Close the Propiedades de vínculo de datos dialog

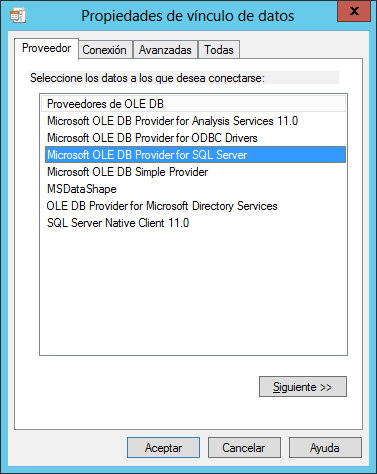coord(354,12)
